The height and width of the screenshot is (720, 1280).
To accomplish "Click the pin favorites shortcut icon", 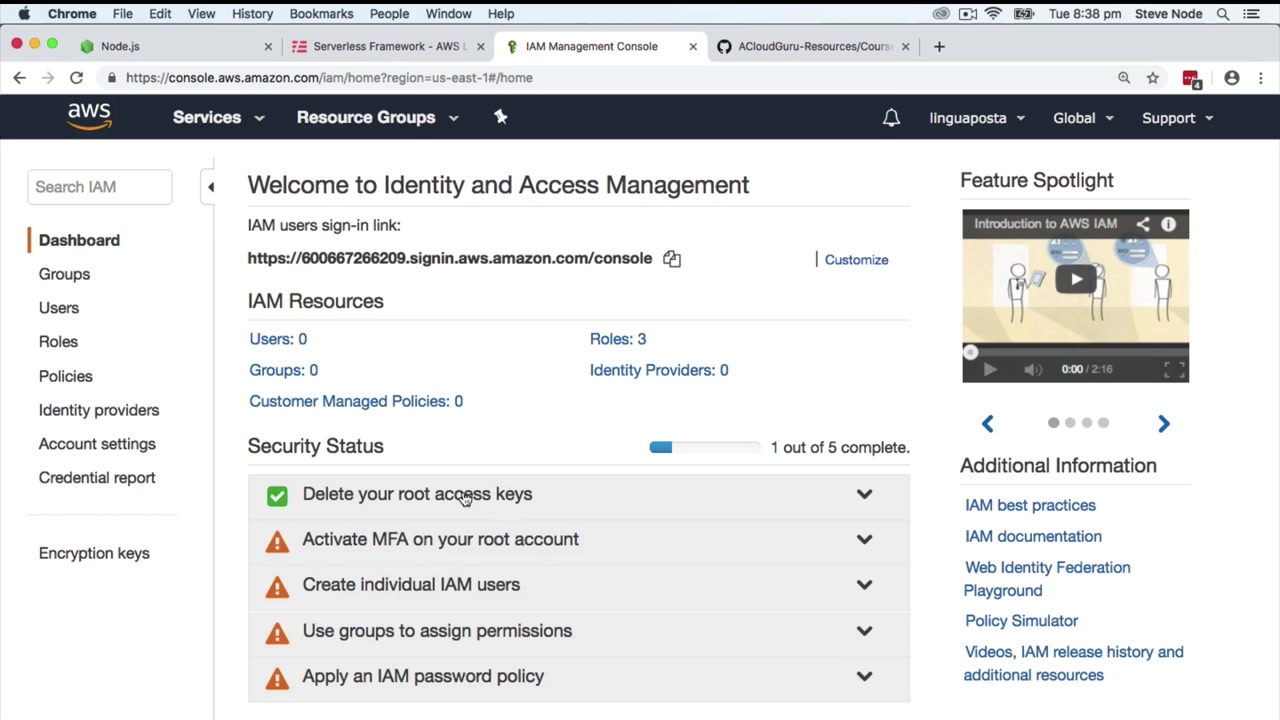I will coord(501,117).
